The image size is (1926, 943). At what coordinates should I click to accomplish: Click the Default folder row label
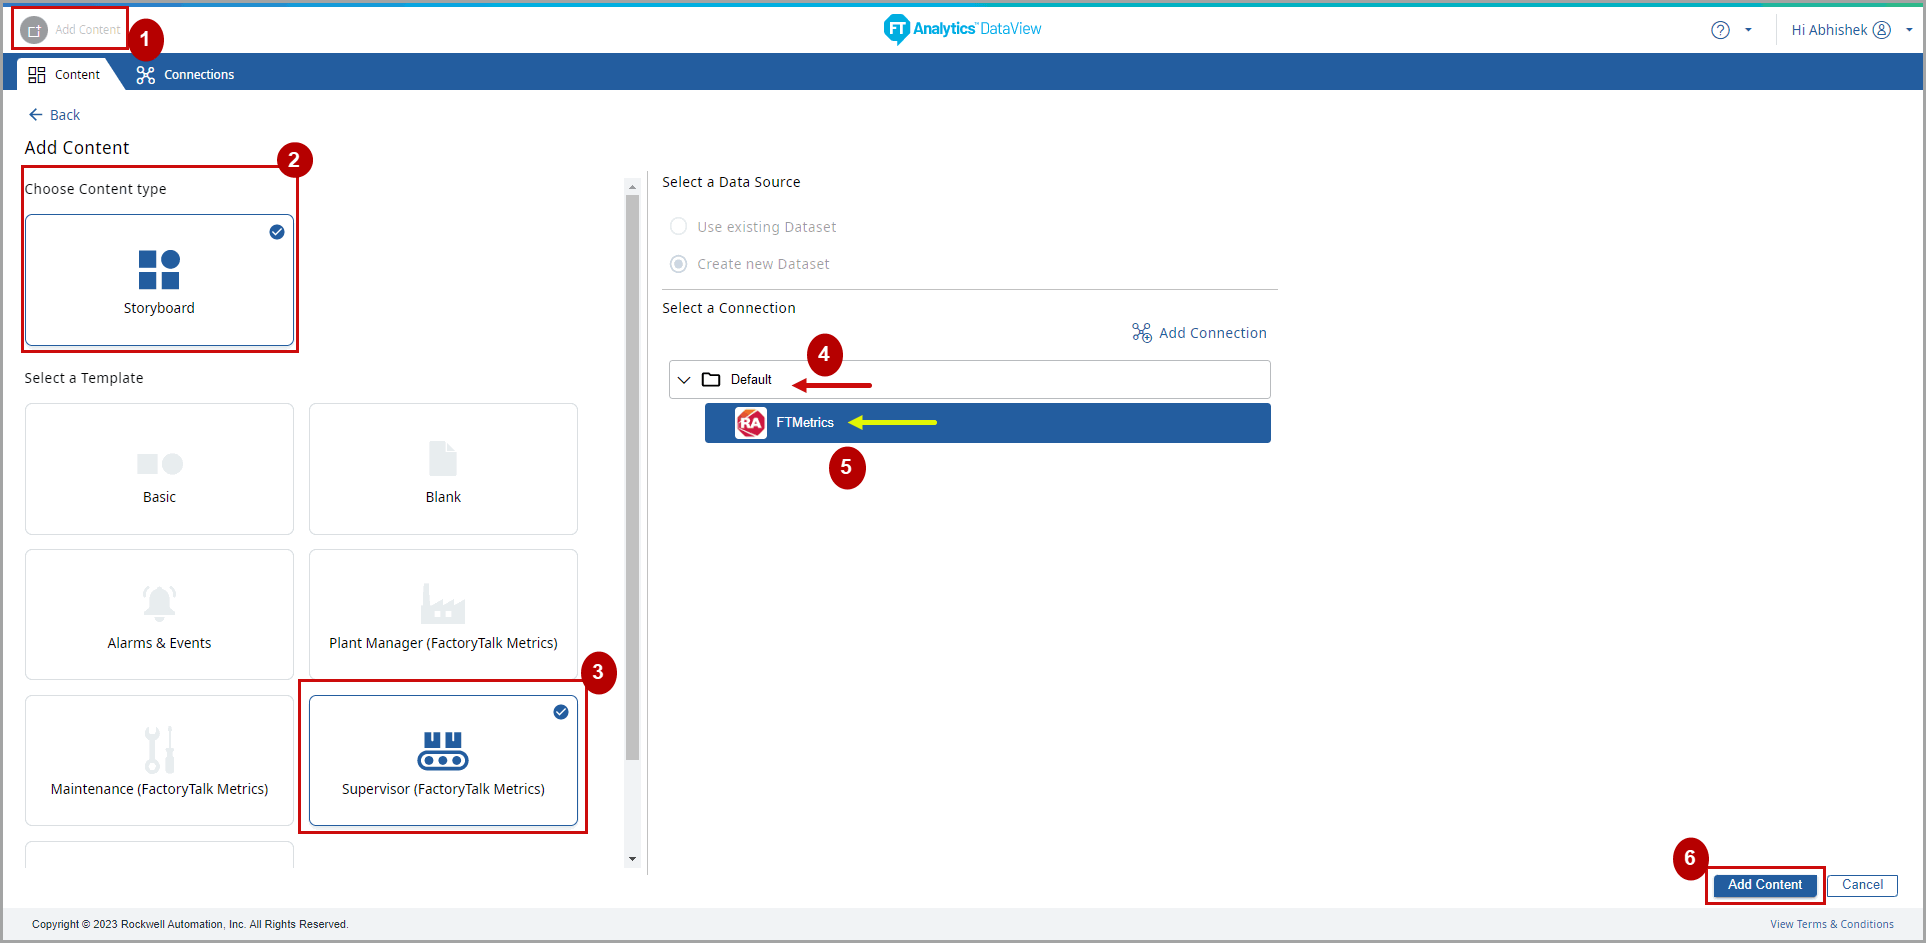coord(751,380)
